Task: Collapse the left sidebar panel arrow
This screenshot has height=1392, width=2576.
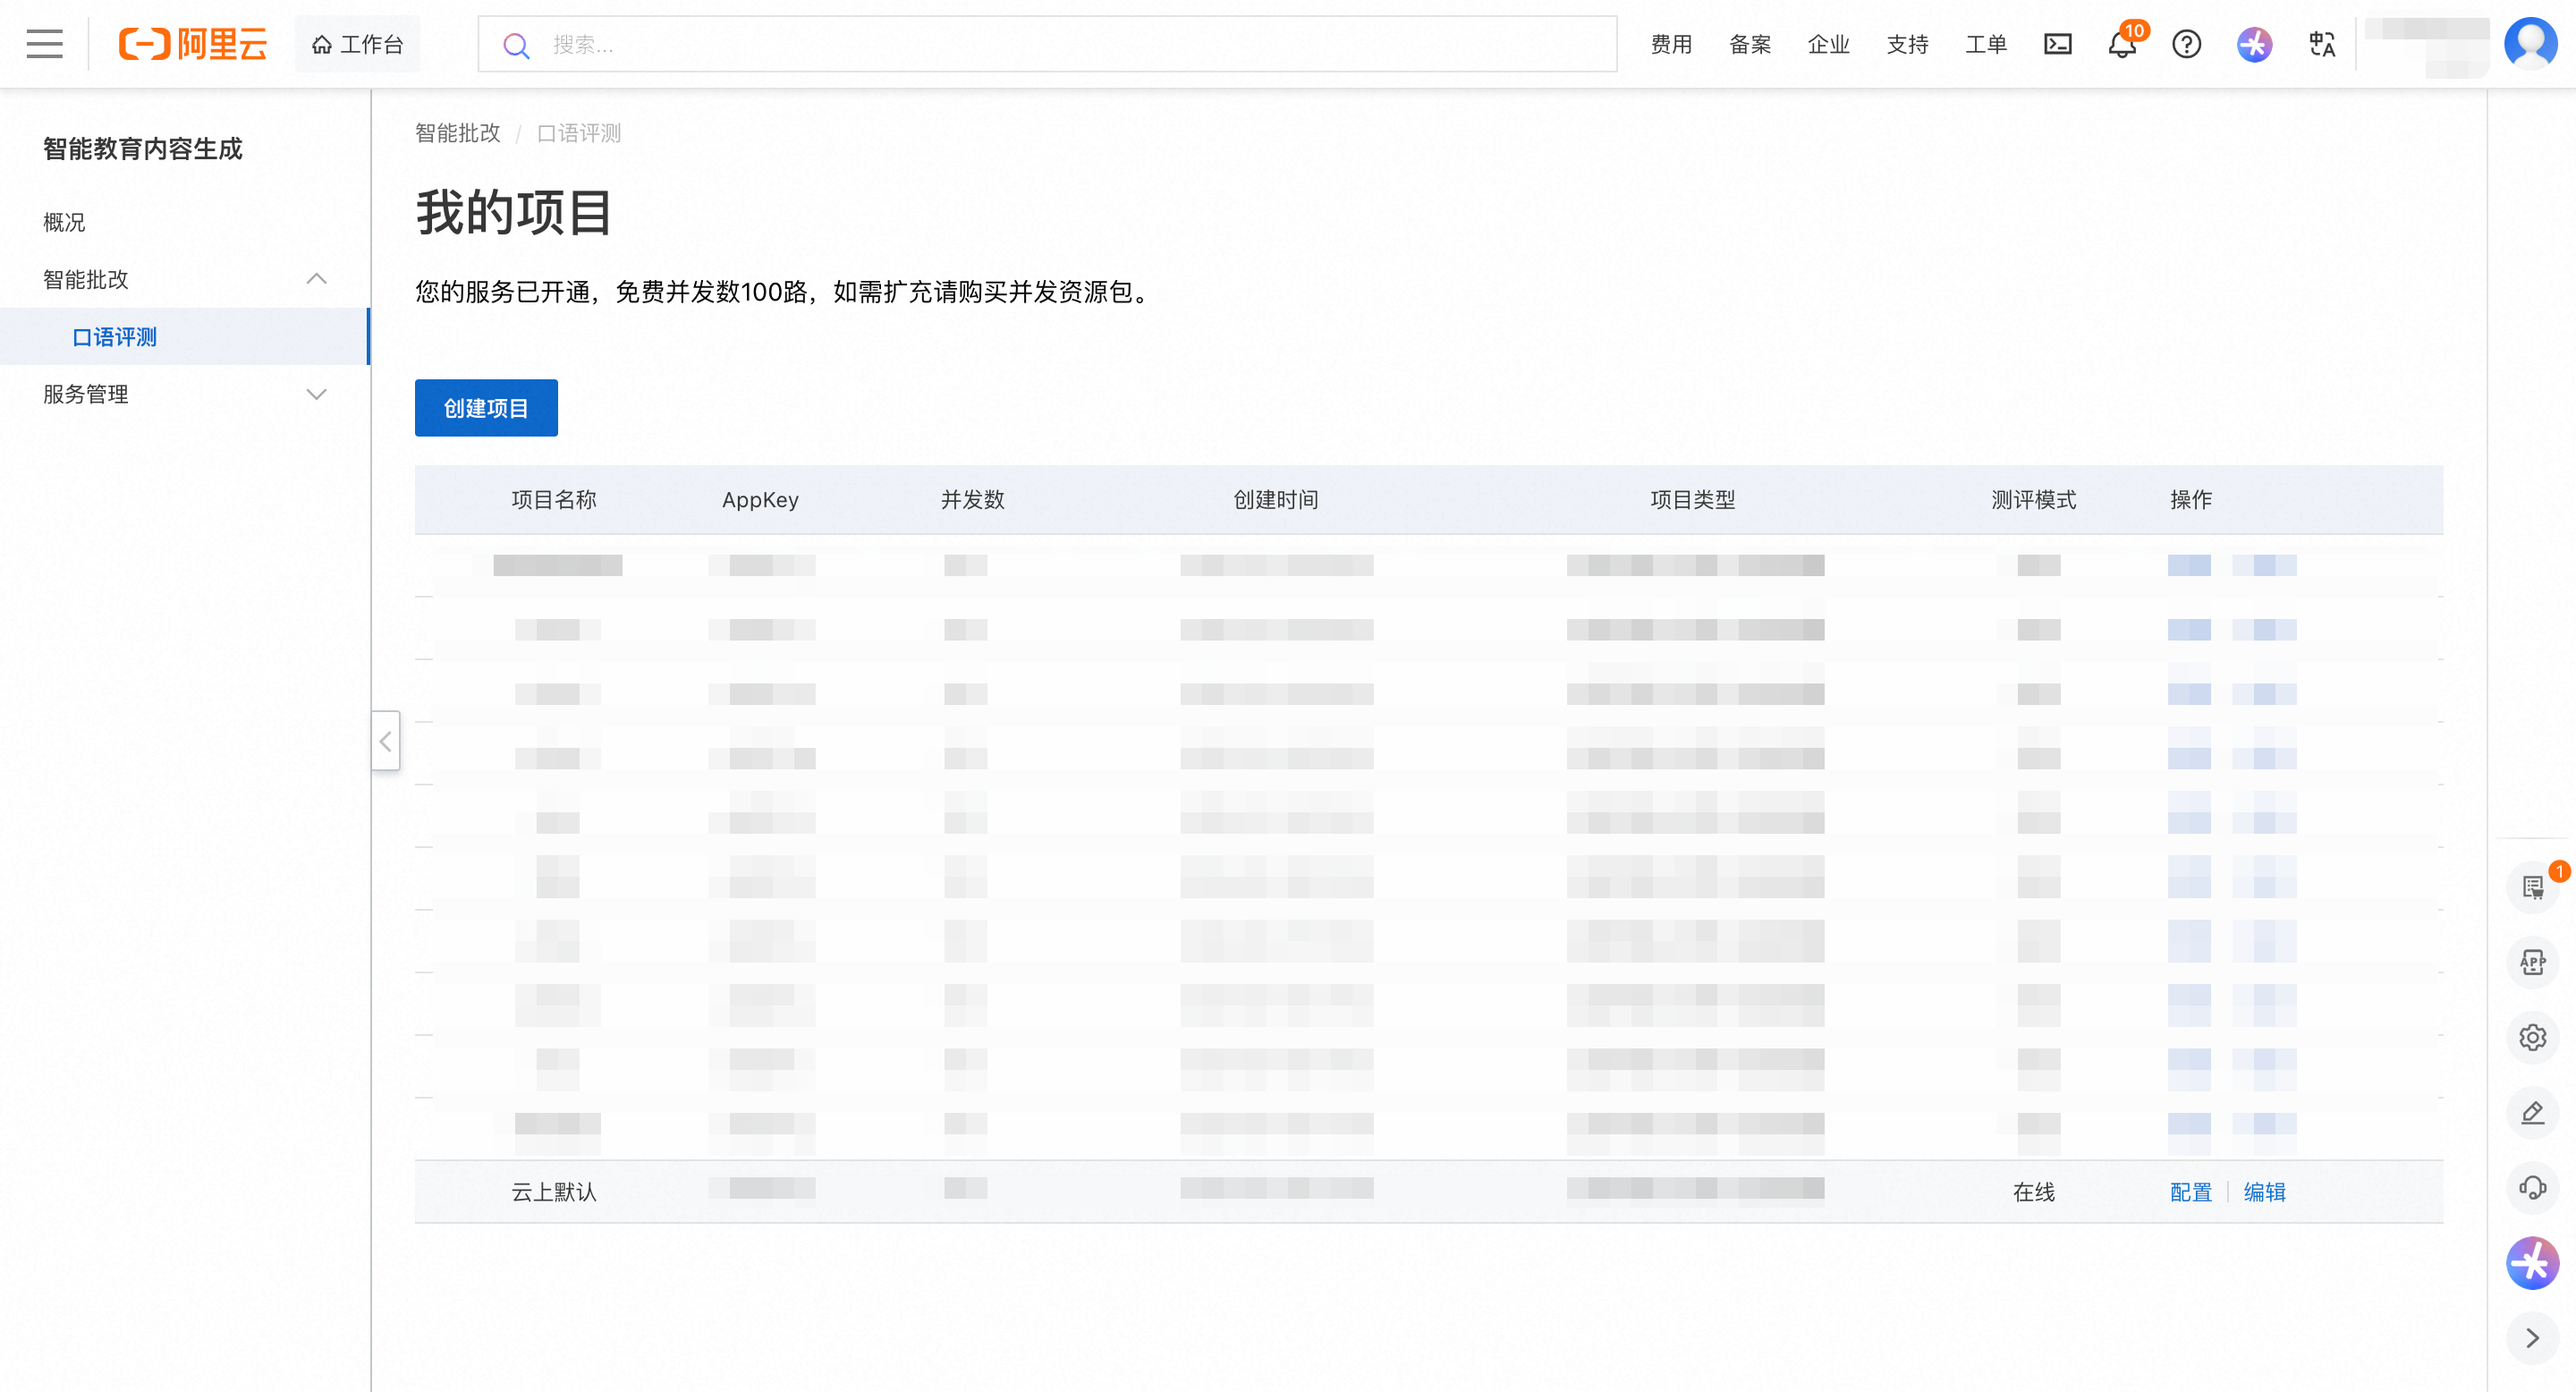Action: click(385, 741)
